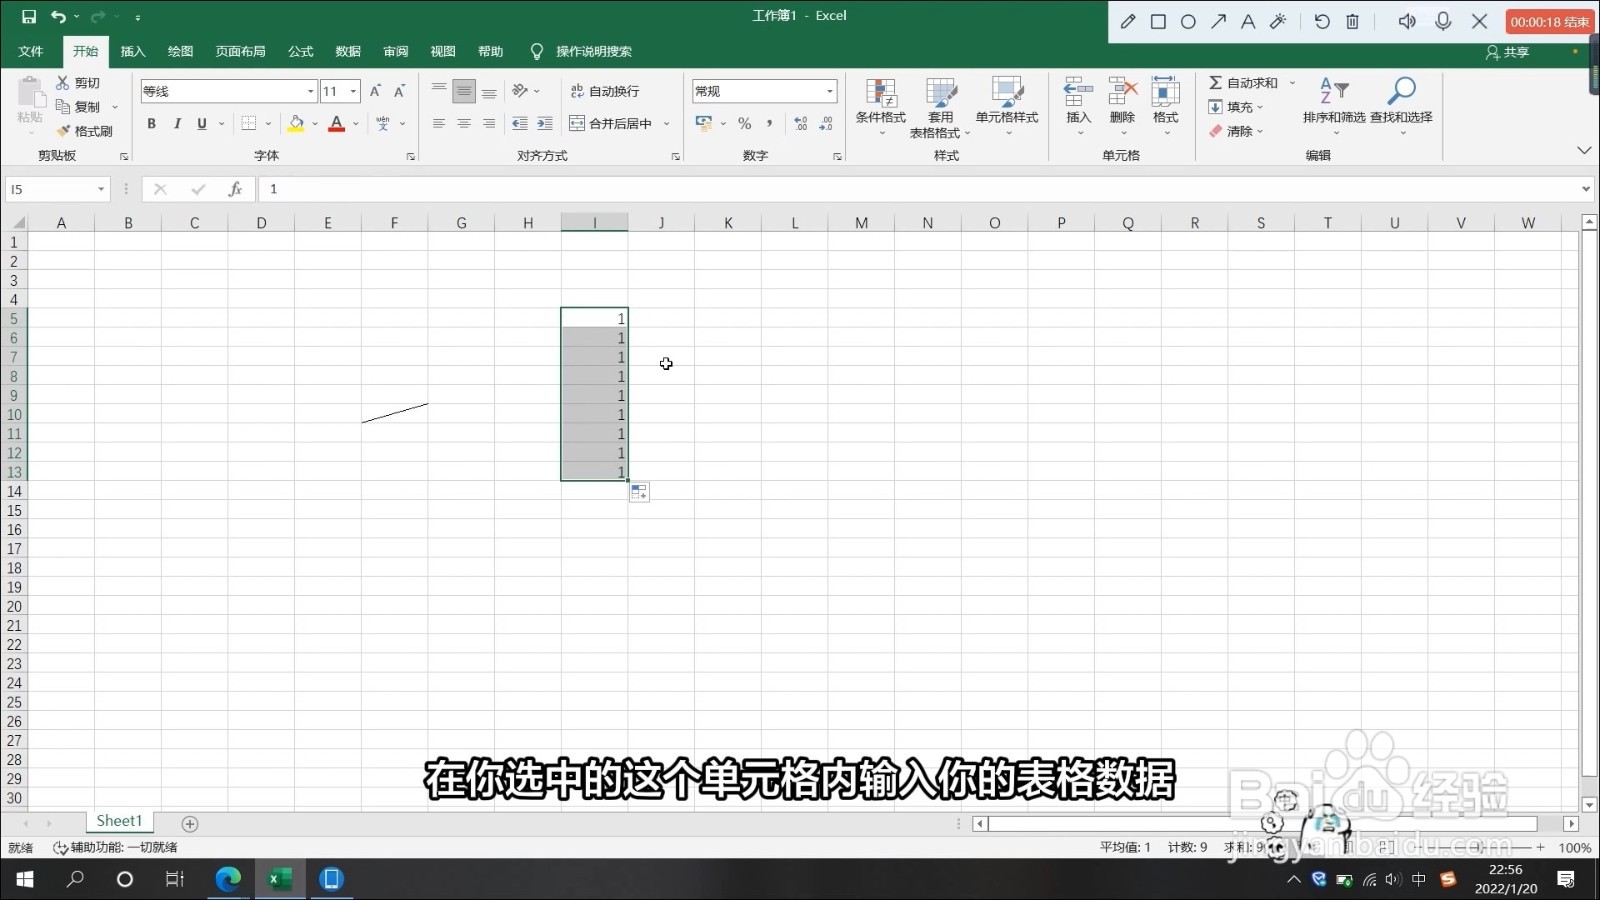Switch to Page Layout (页面布局) tab
The image size is (1600, 900).
(x=241, y=51)
